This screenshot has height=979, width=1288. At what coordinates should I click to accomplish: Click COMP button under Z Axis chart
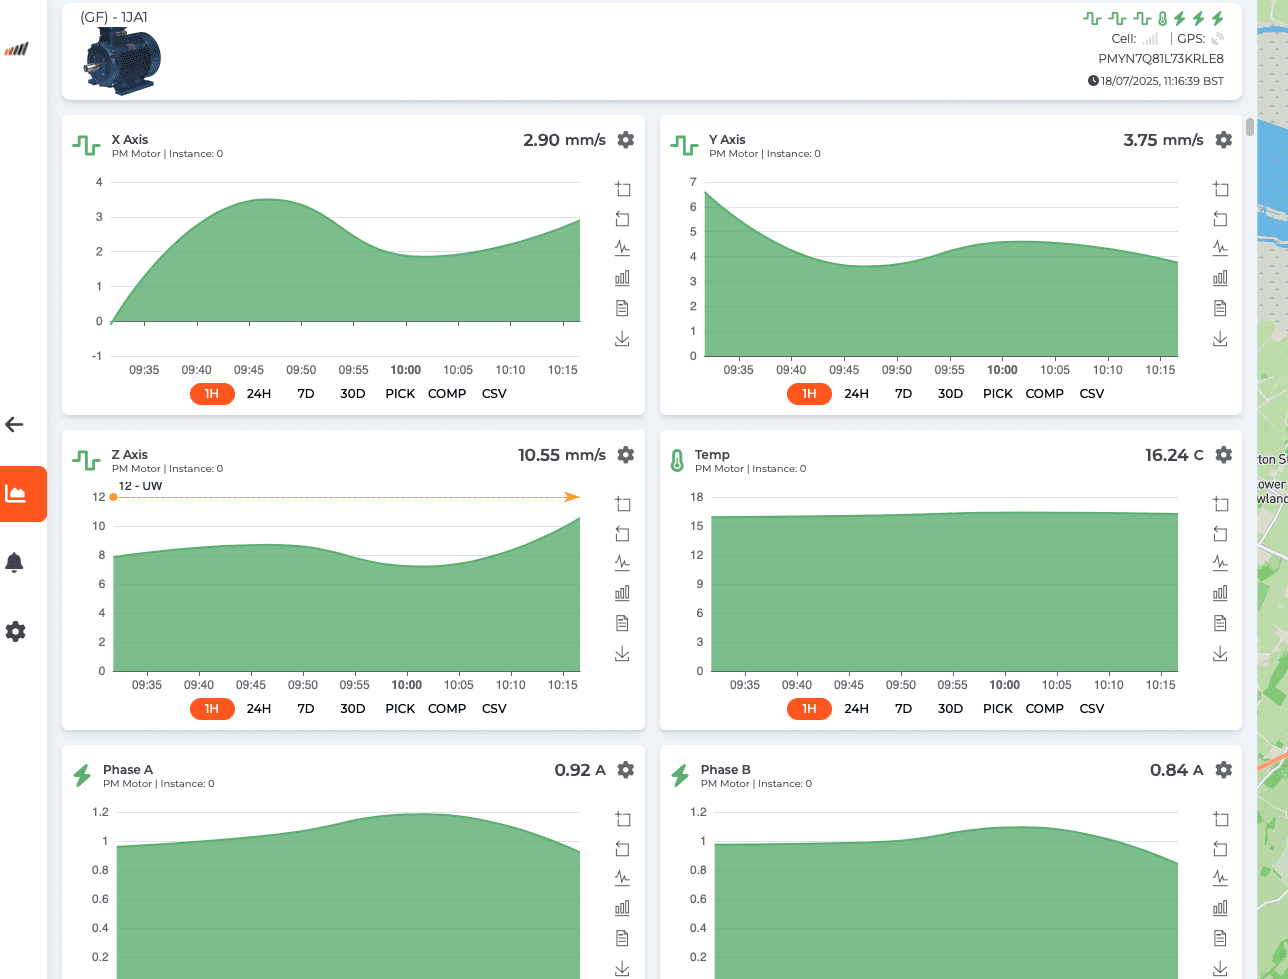[x=447, y=709]
